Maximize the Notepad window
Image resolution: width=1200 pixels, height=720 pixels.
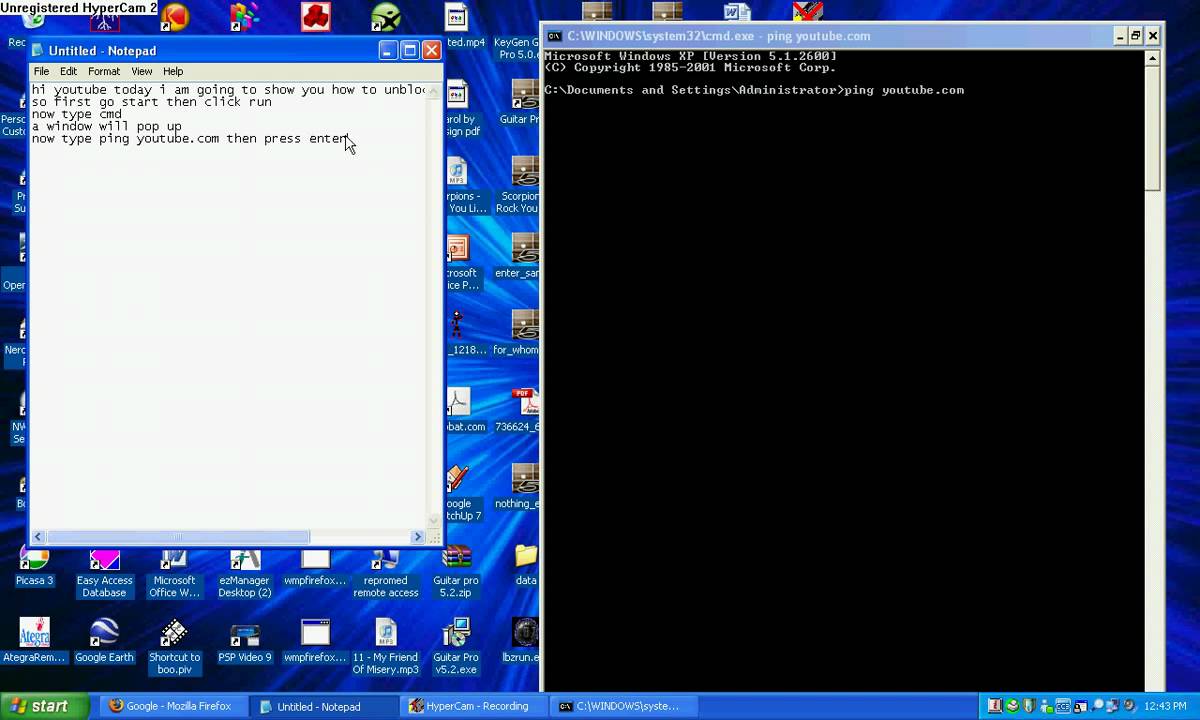[410, 50]
